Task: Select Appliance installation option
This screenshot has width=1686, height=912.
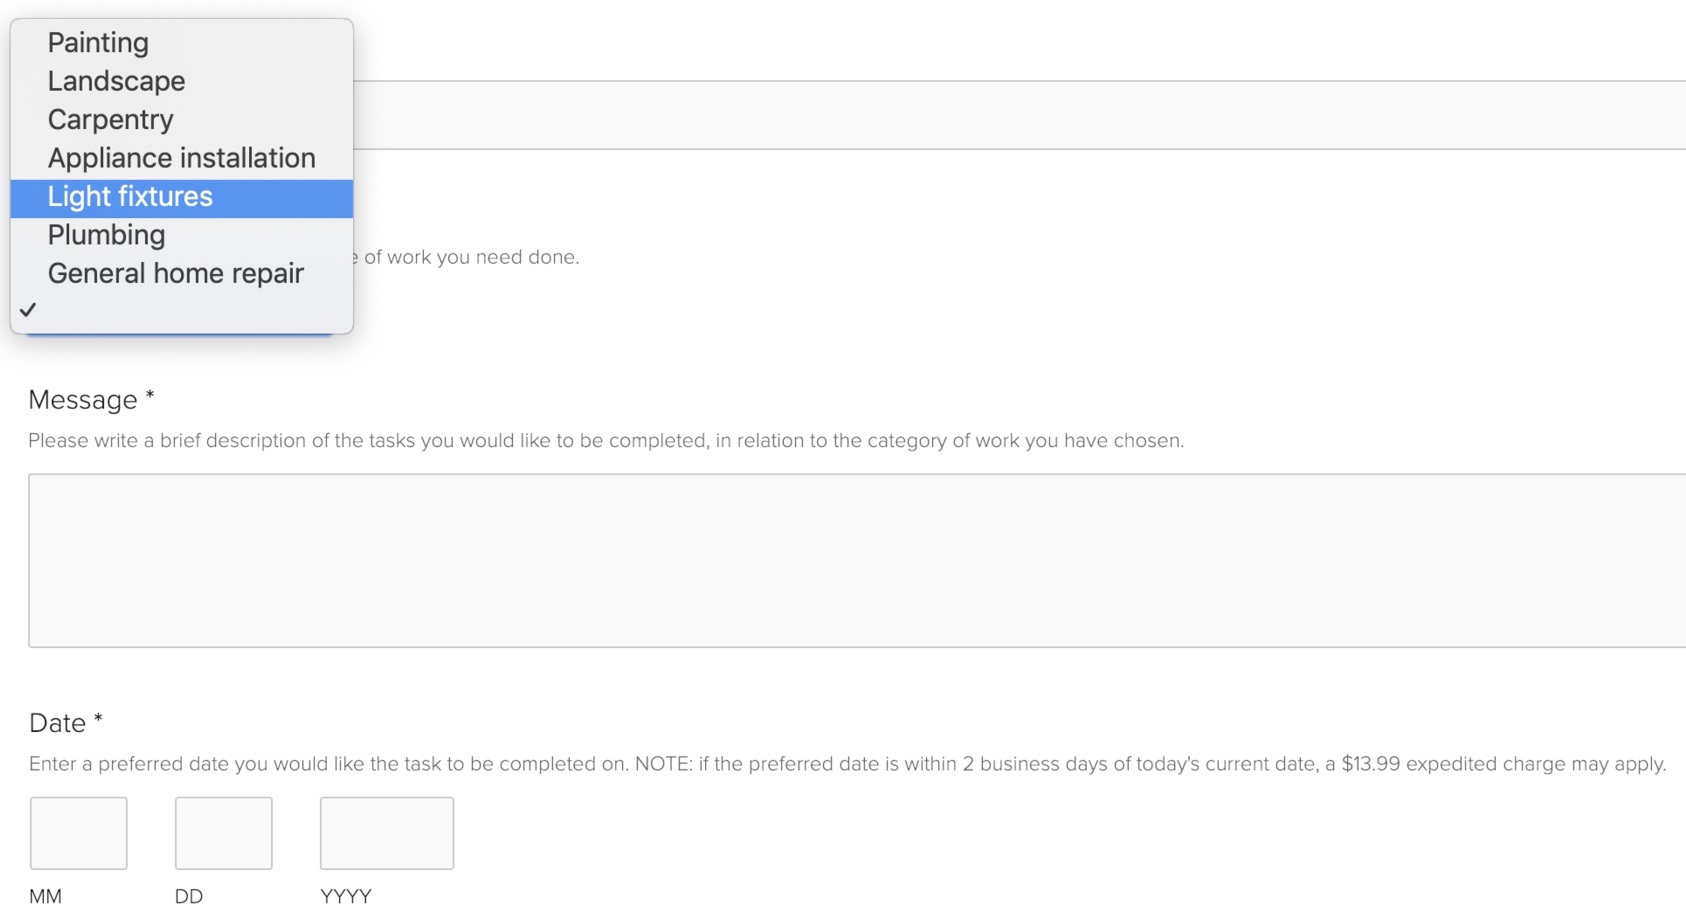Action: 181,158
